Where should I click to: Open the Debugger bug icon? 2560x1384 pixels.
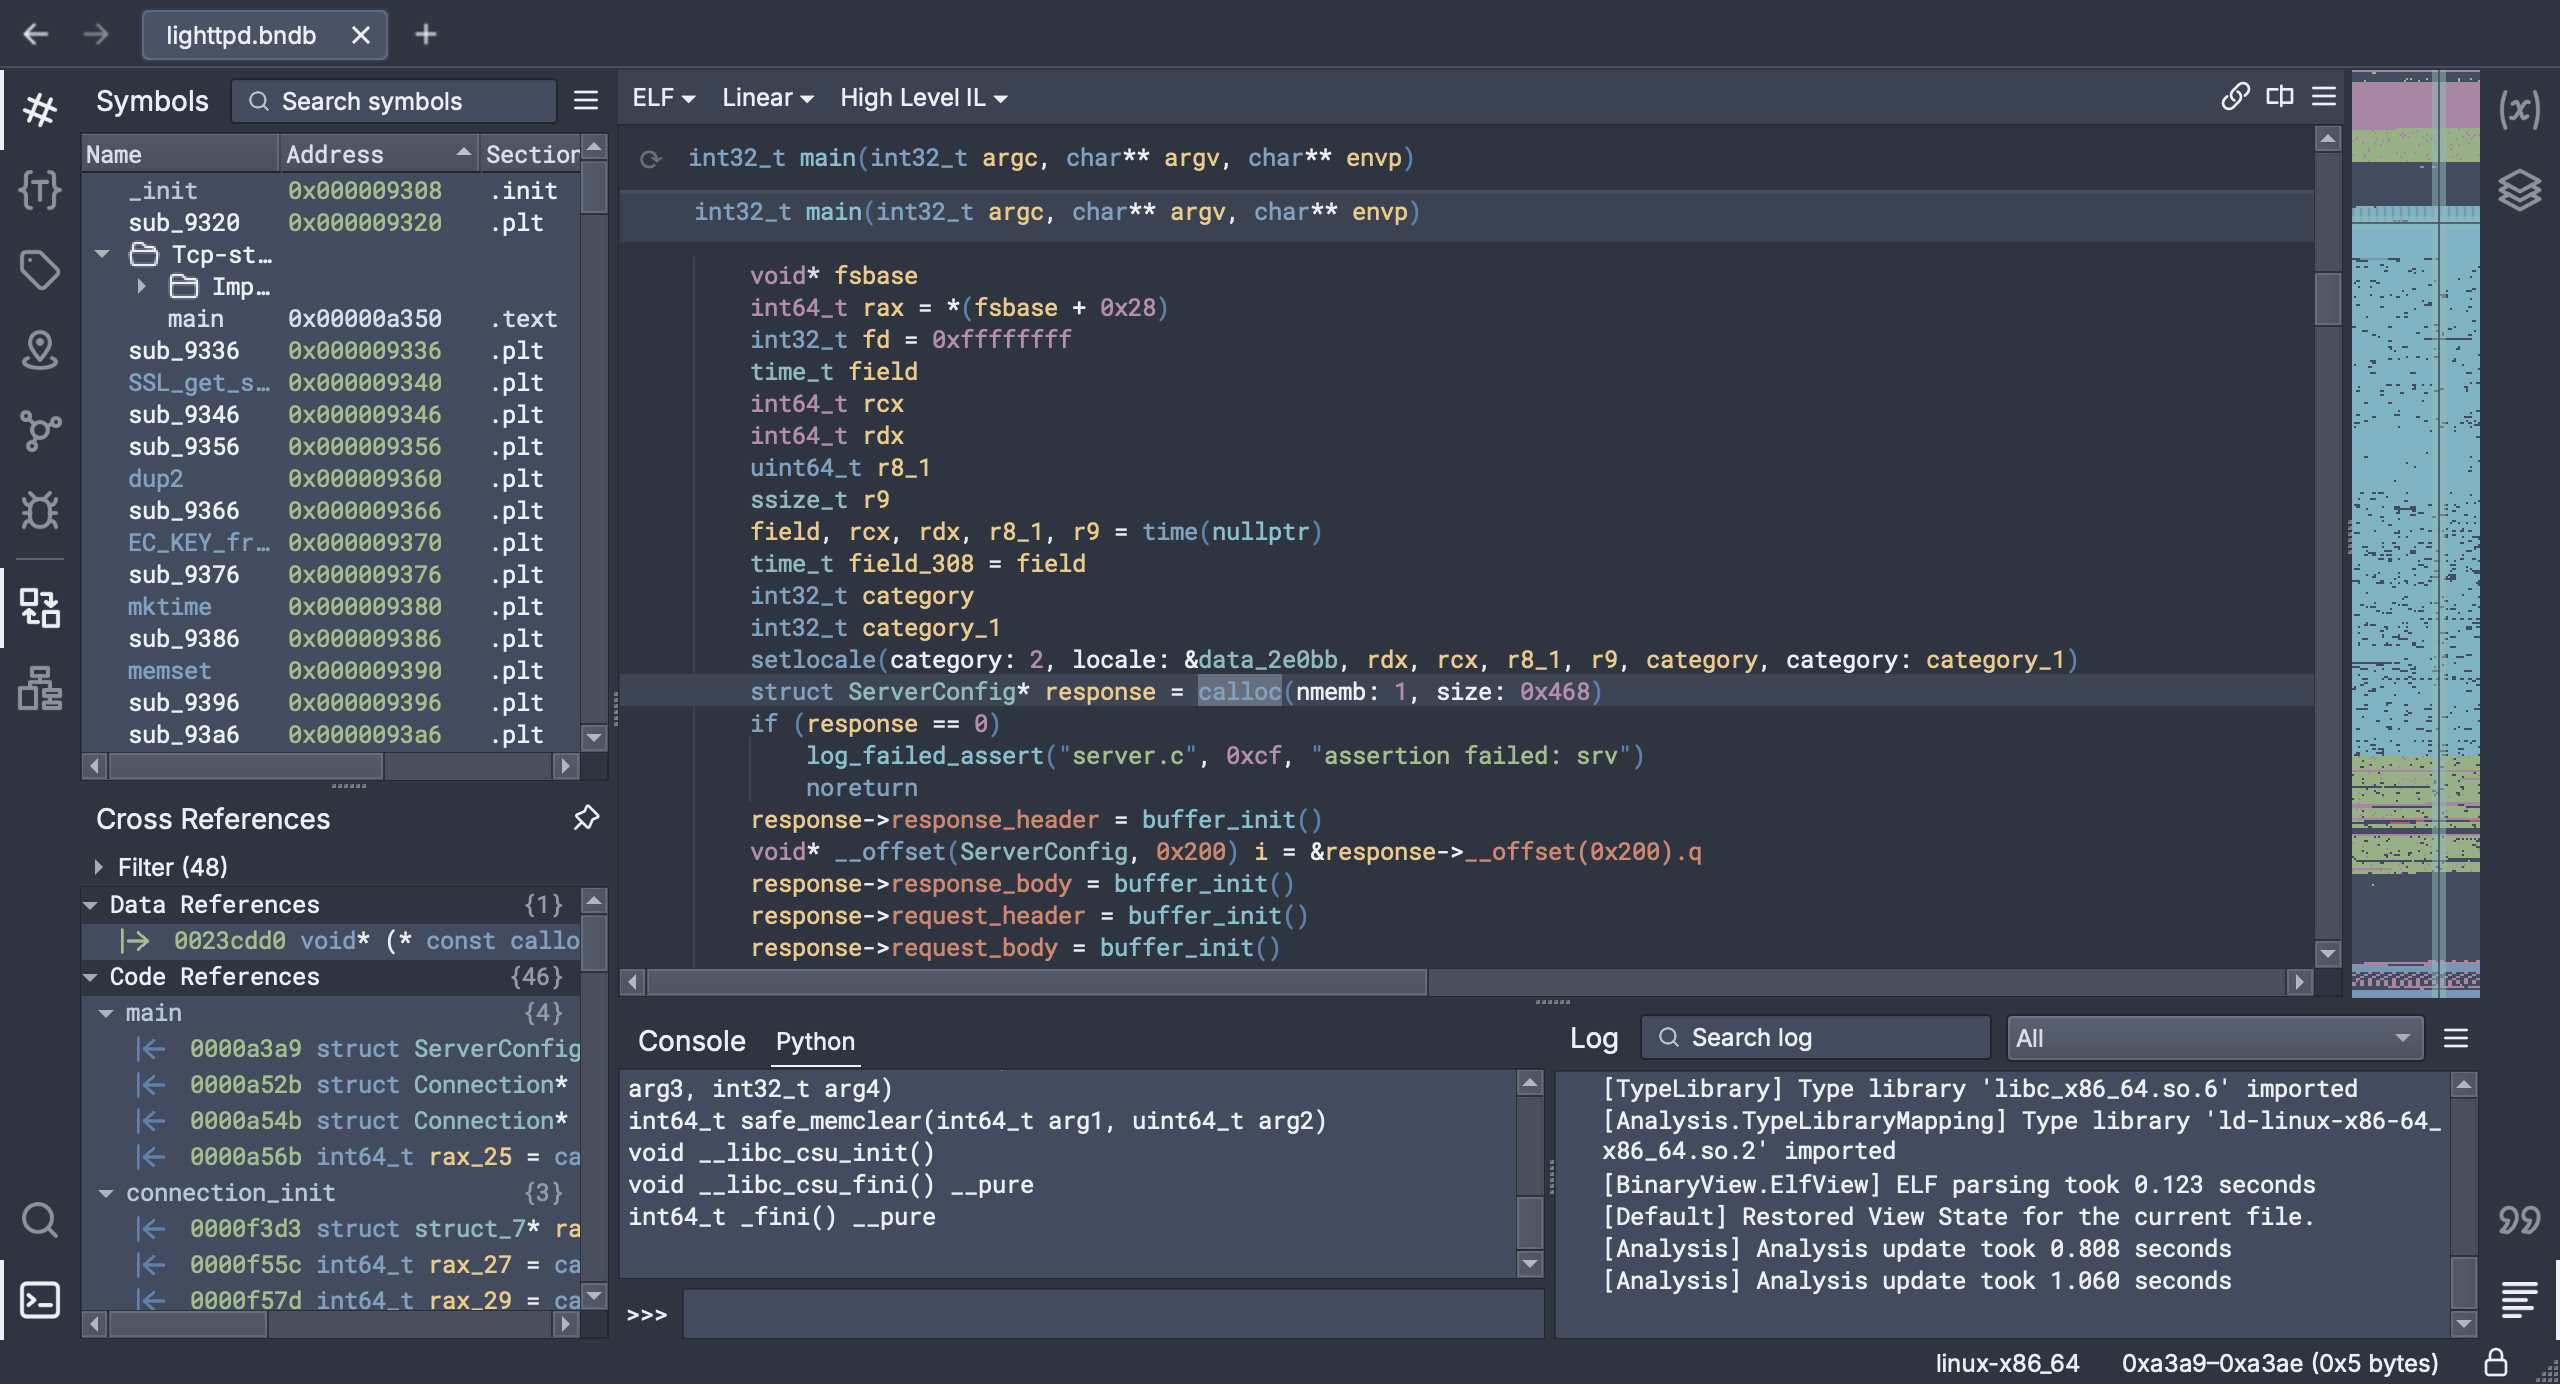point(40,510)
